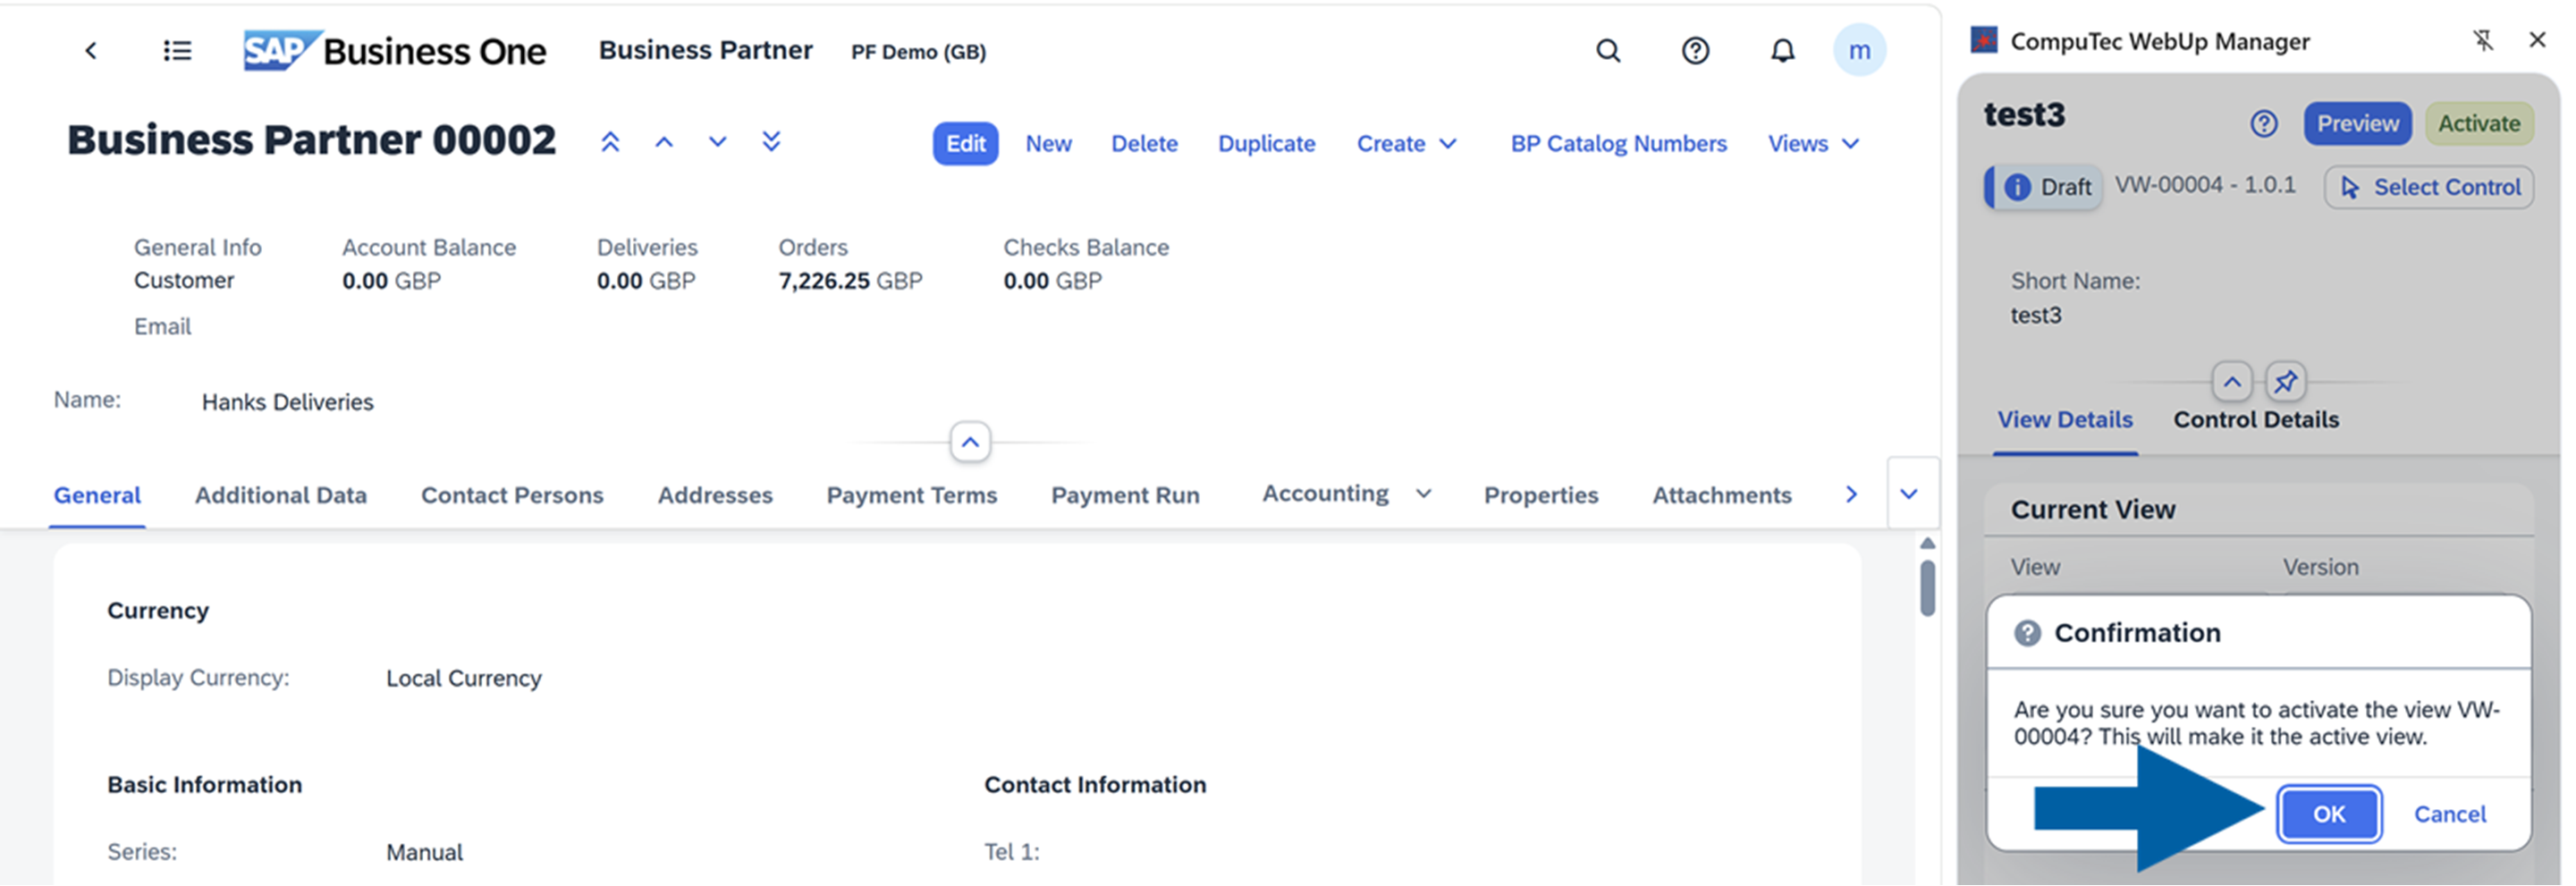
Task: Navigate back with the arrow icon
Action: pyautogui.click(x=91, y=51)
